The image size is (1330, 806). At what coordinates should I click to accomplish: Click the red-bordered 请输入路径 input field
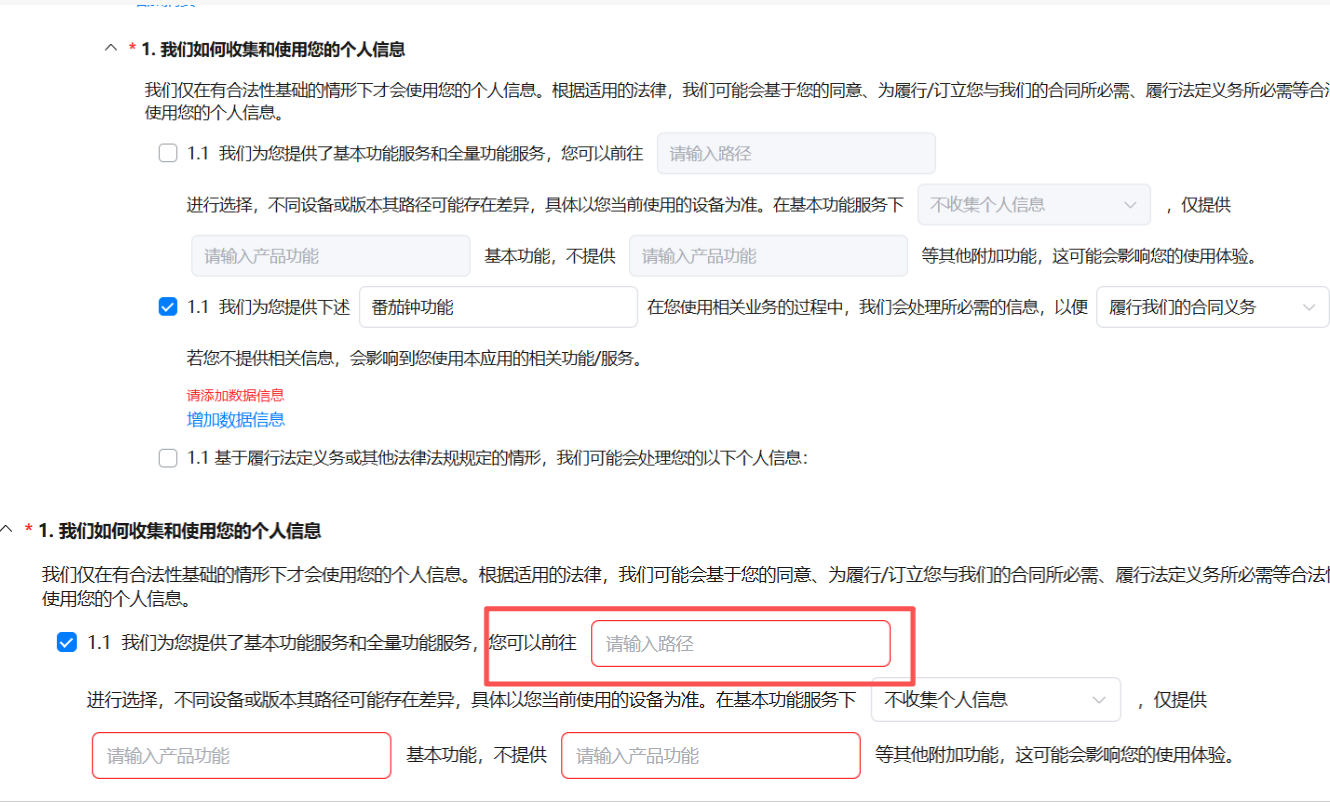[740, 644]
